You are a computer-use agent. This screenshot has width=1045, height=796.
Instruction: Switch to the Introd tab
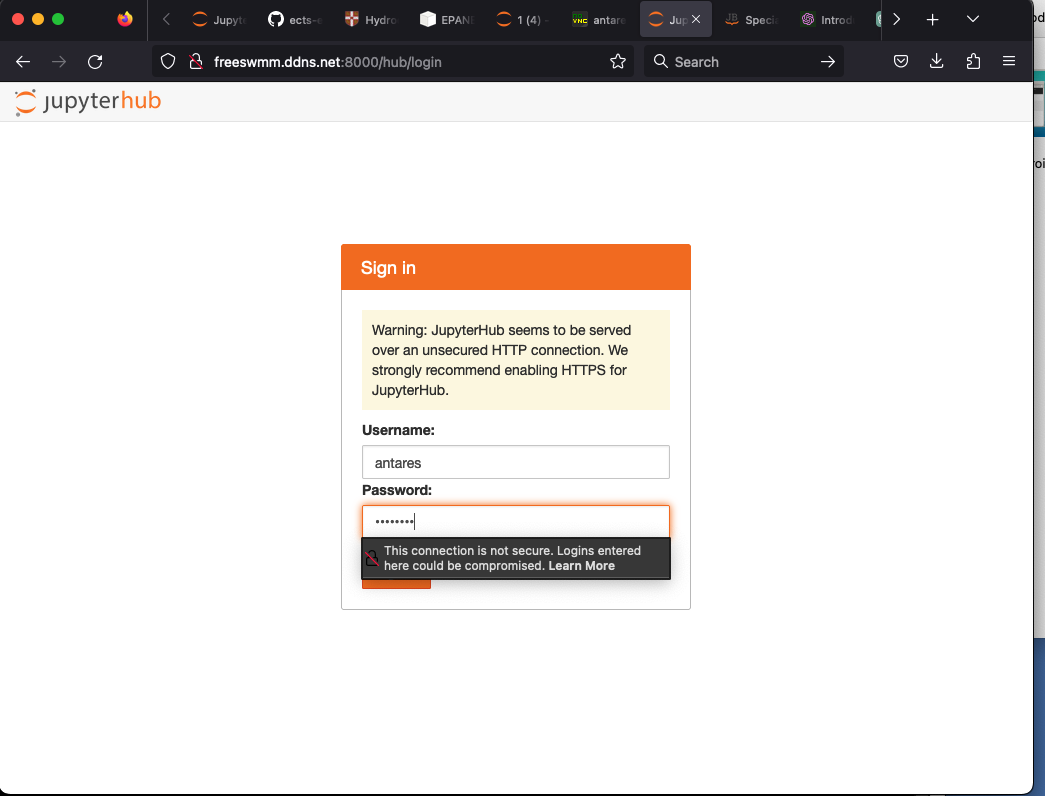point(827,20)
